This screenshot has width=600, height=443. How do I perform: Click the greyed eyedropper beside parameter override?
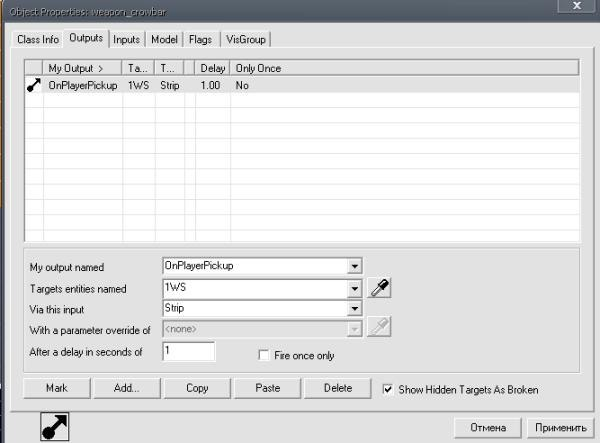coord(379,327)
